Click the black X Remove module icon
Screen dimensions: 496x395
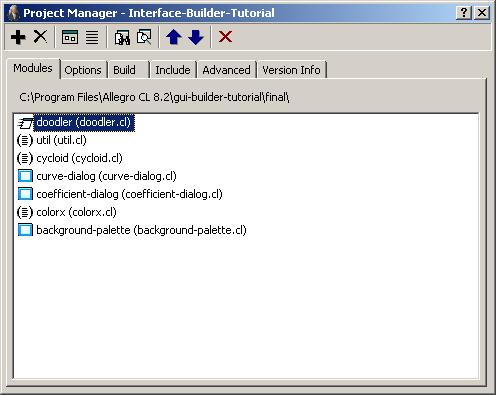tap(40, 36)
